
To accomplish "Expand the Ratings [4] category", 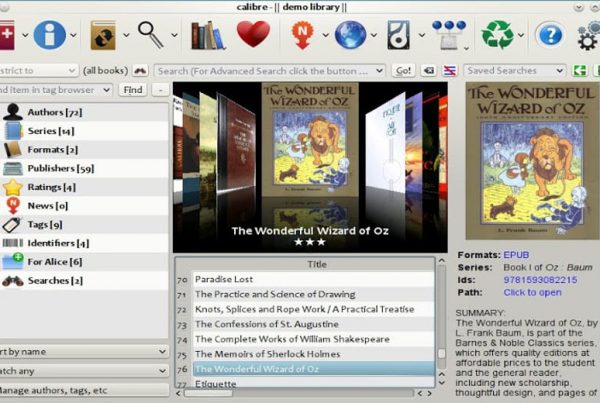I will tap(84, 187).
